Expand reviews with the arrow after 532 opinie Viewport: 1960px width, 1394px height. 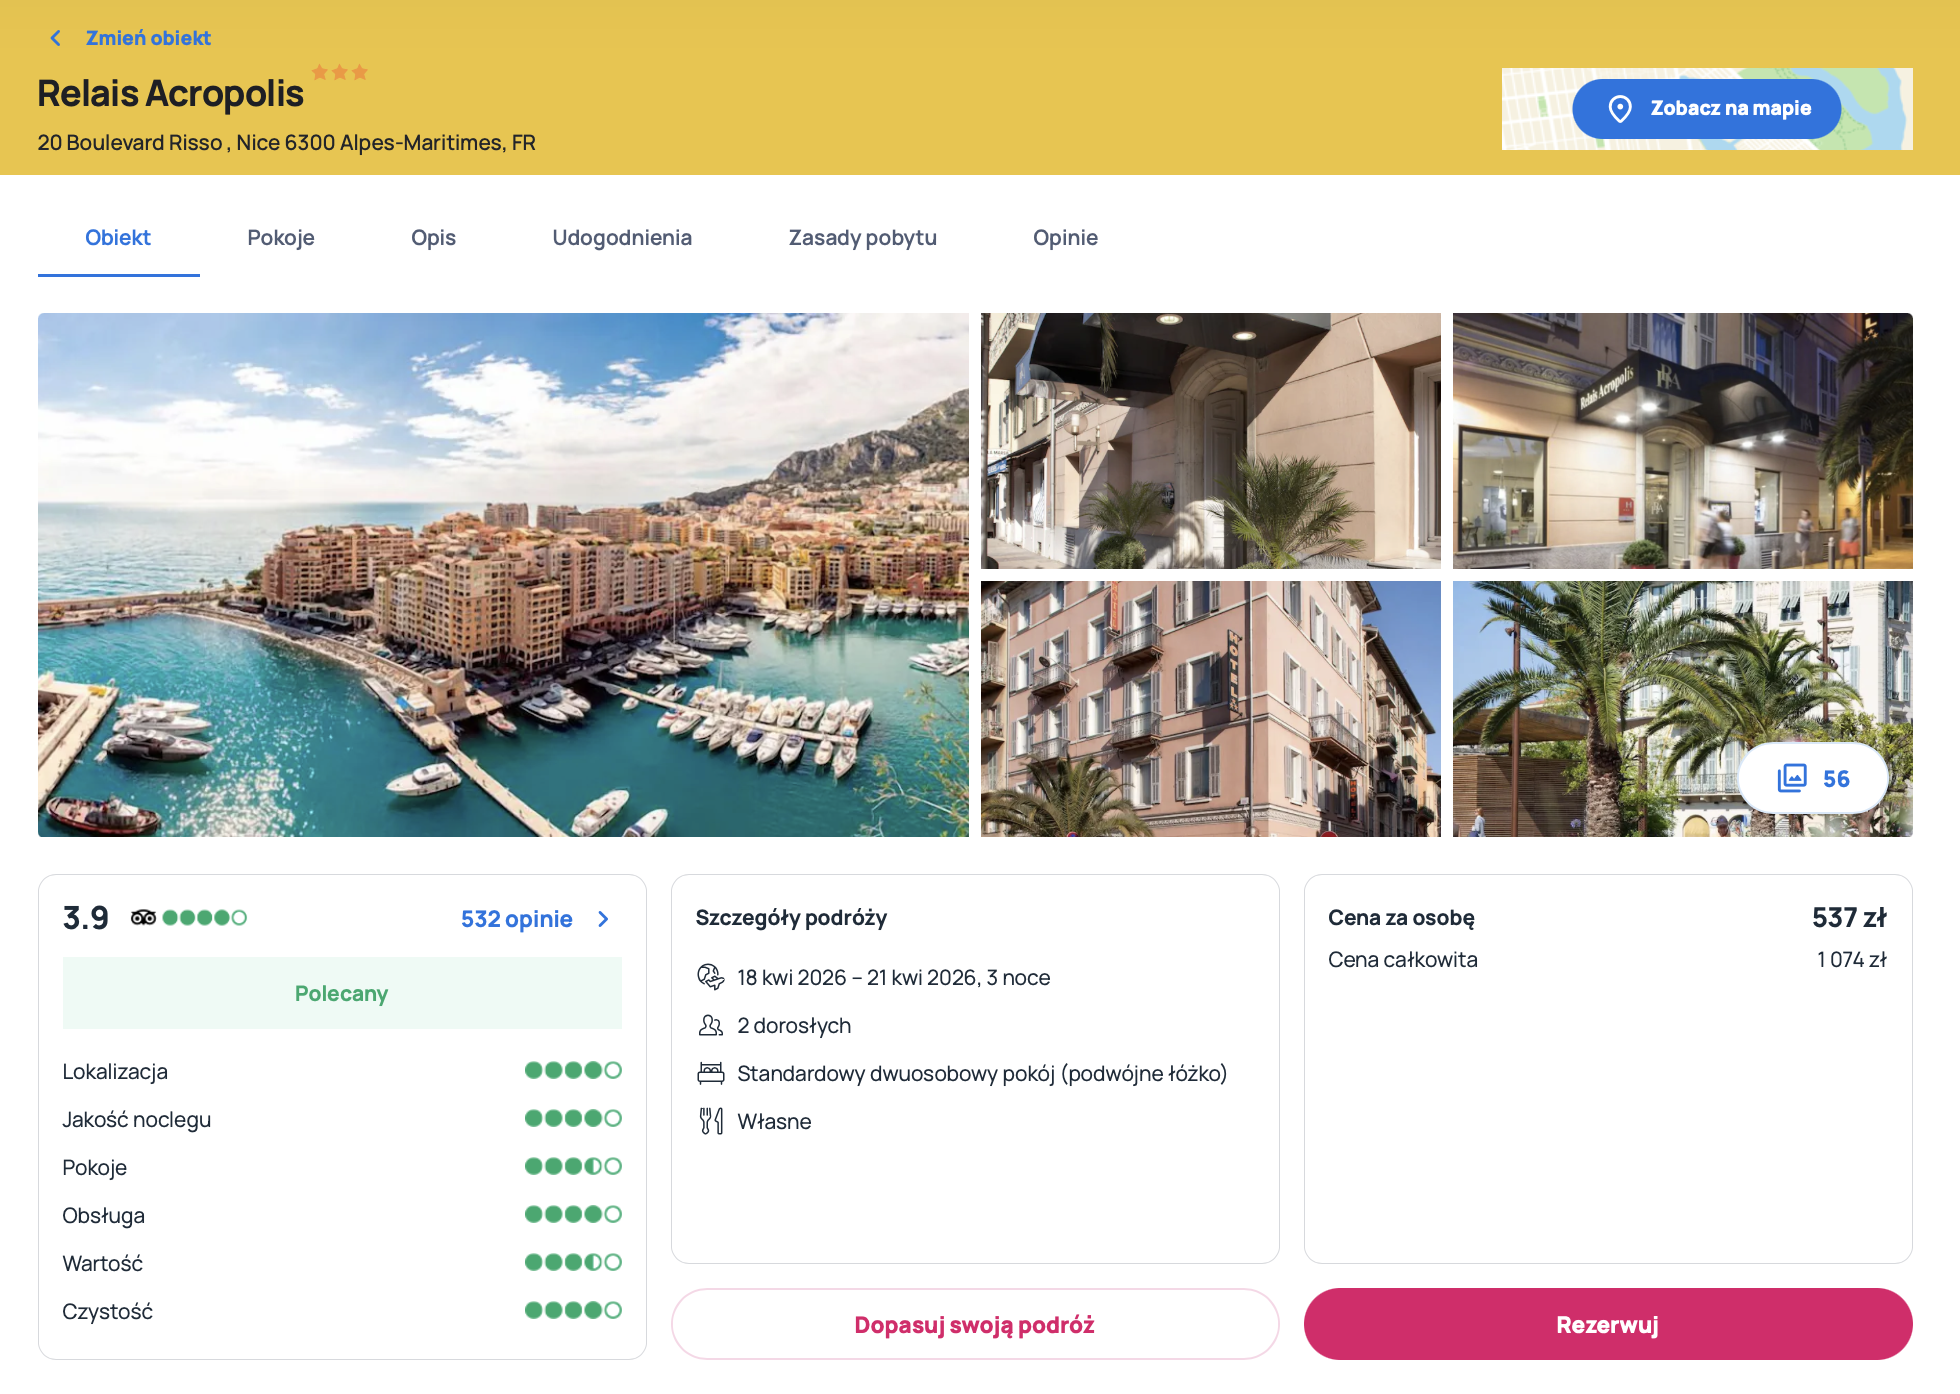603,919
